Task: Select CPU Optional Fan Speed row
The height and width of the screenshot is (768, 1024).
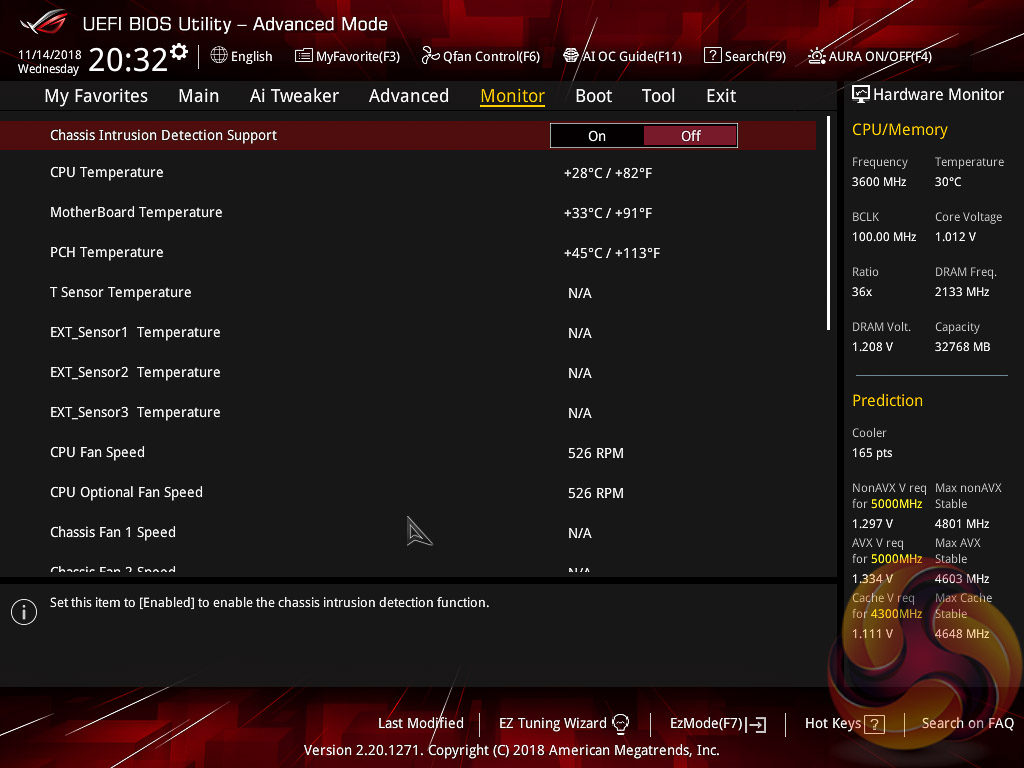Action: (x=408, y=492)
